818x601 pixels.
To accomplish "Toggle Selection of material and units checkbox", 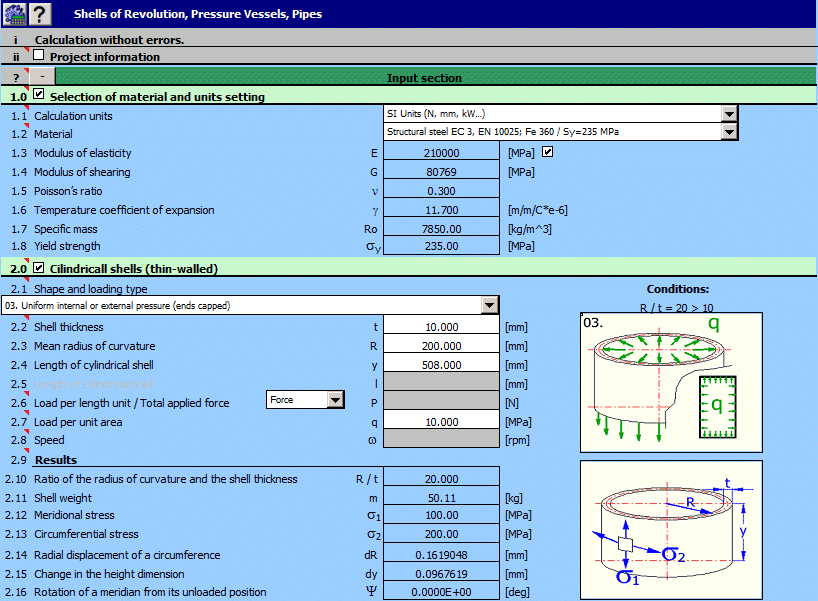I will coord(39,95).
